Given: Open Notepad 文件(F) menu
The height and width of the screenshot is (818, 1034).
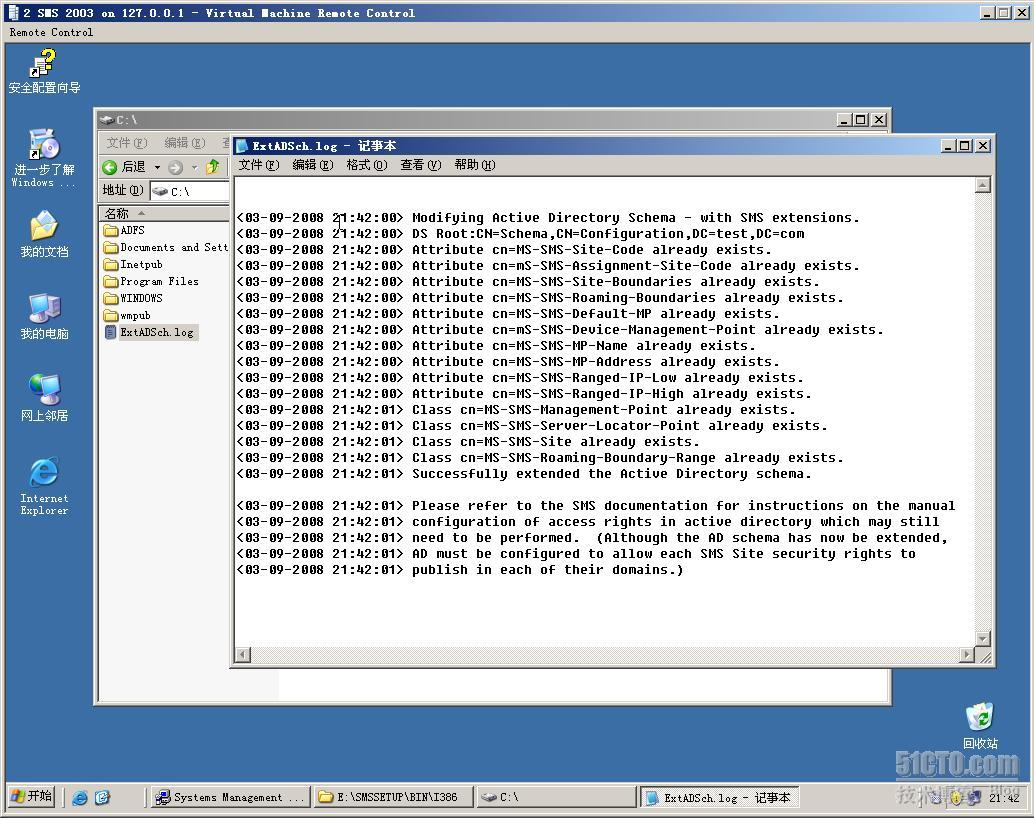Looking at the screenshot, I should click(258, 165).
